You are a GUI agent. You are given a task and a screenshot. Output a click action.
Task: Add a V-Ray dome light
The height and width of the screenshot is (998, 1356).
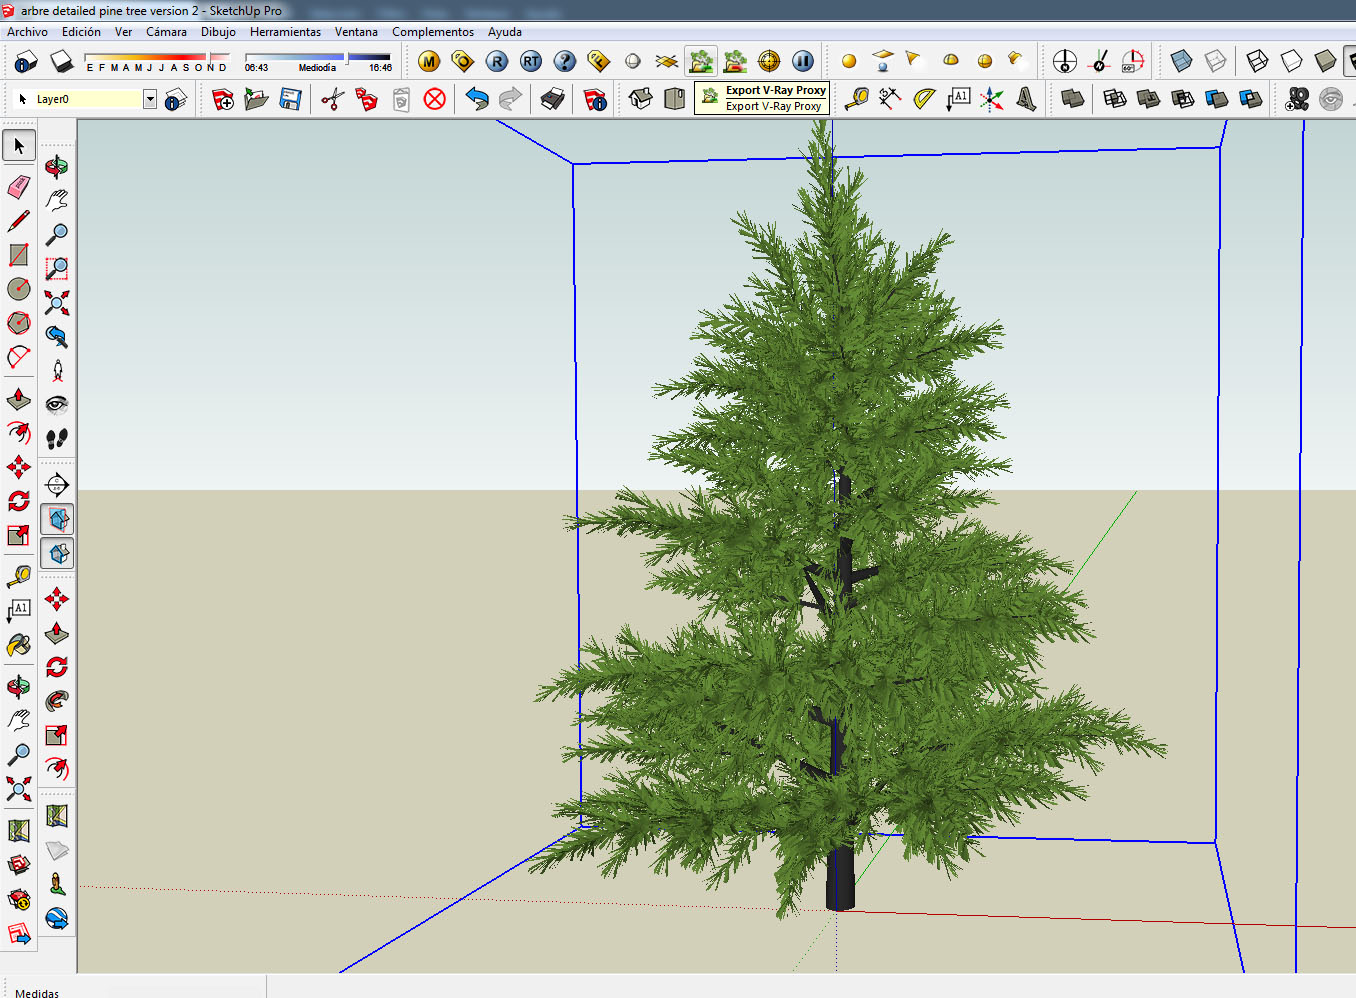pos(951,61)
